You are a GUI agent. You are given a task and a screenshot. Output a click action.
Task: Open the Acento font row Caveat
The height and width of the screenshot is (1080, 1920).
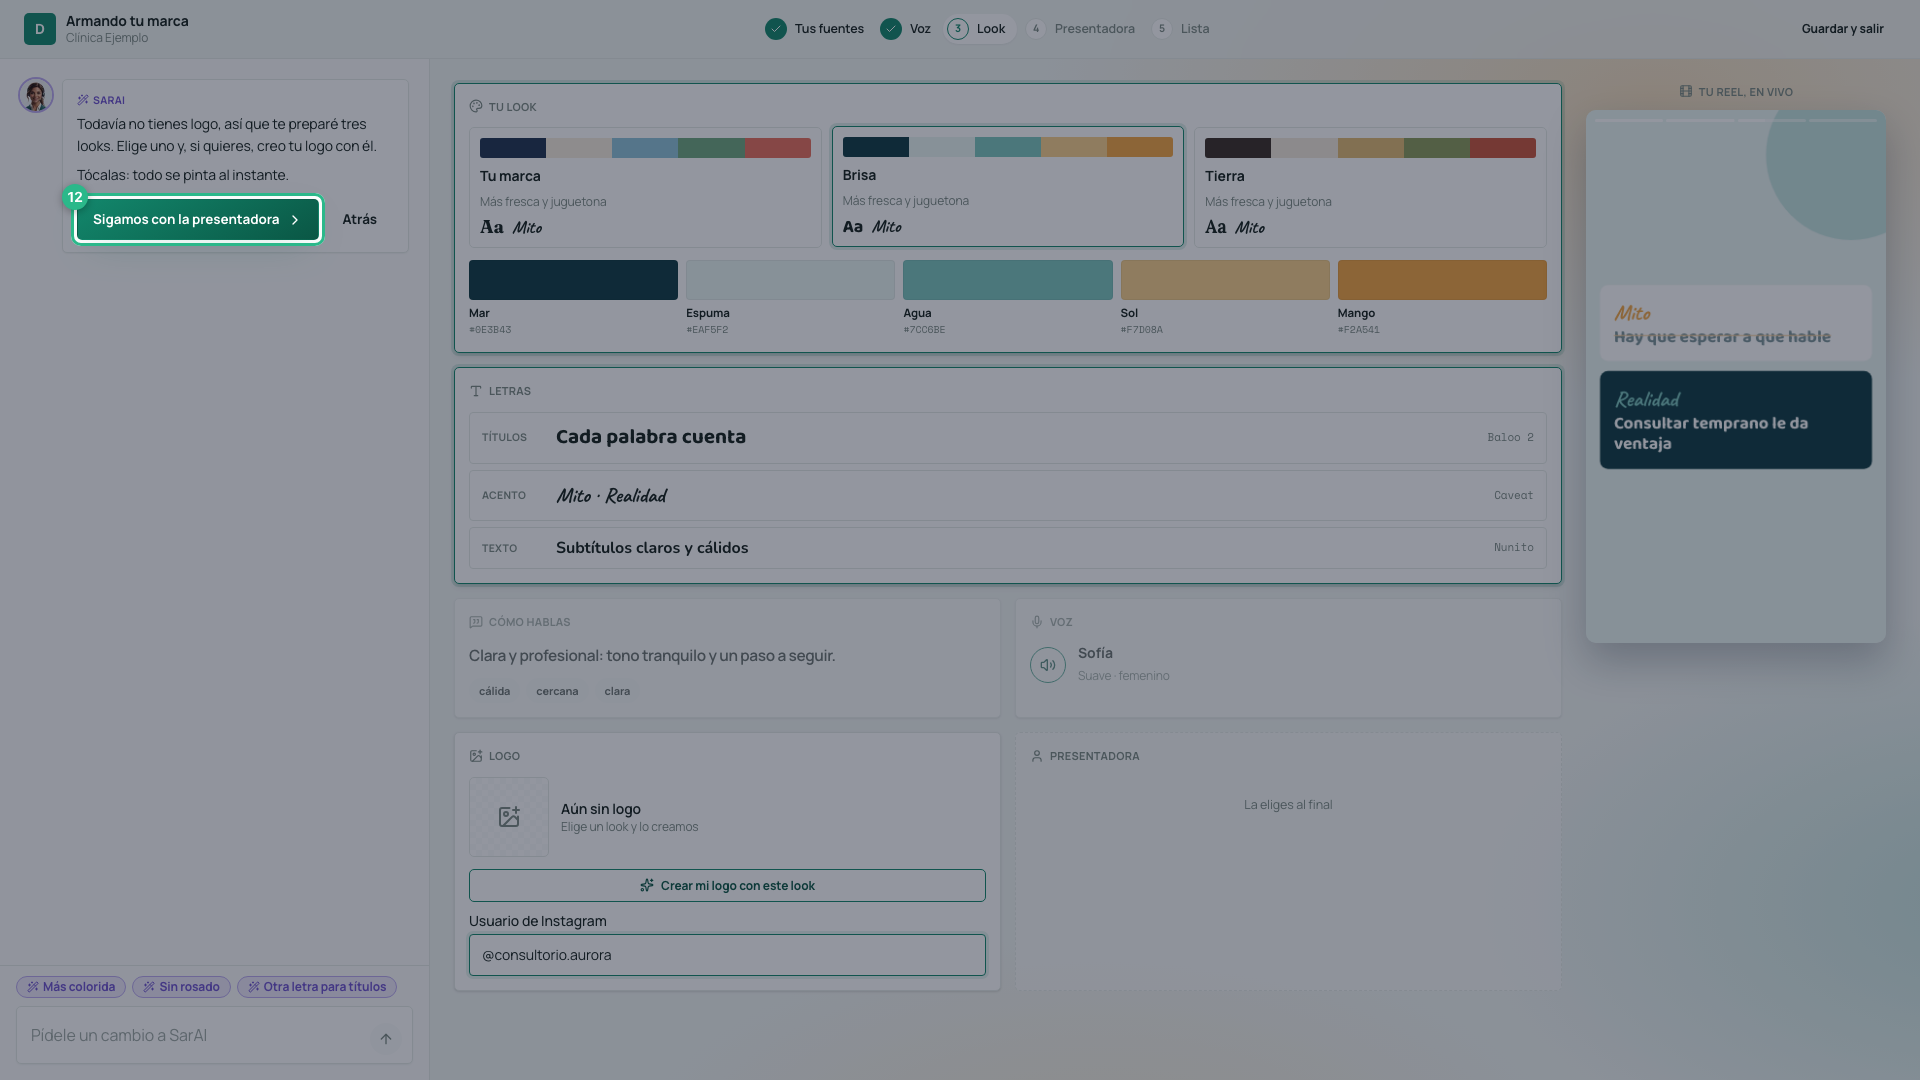(x=1008, y=495)
